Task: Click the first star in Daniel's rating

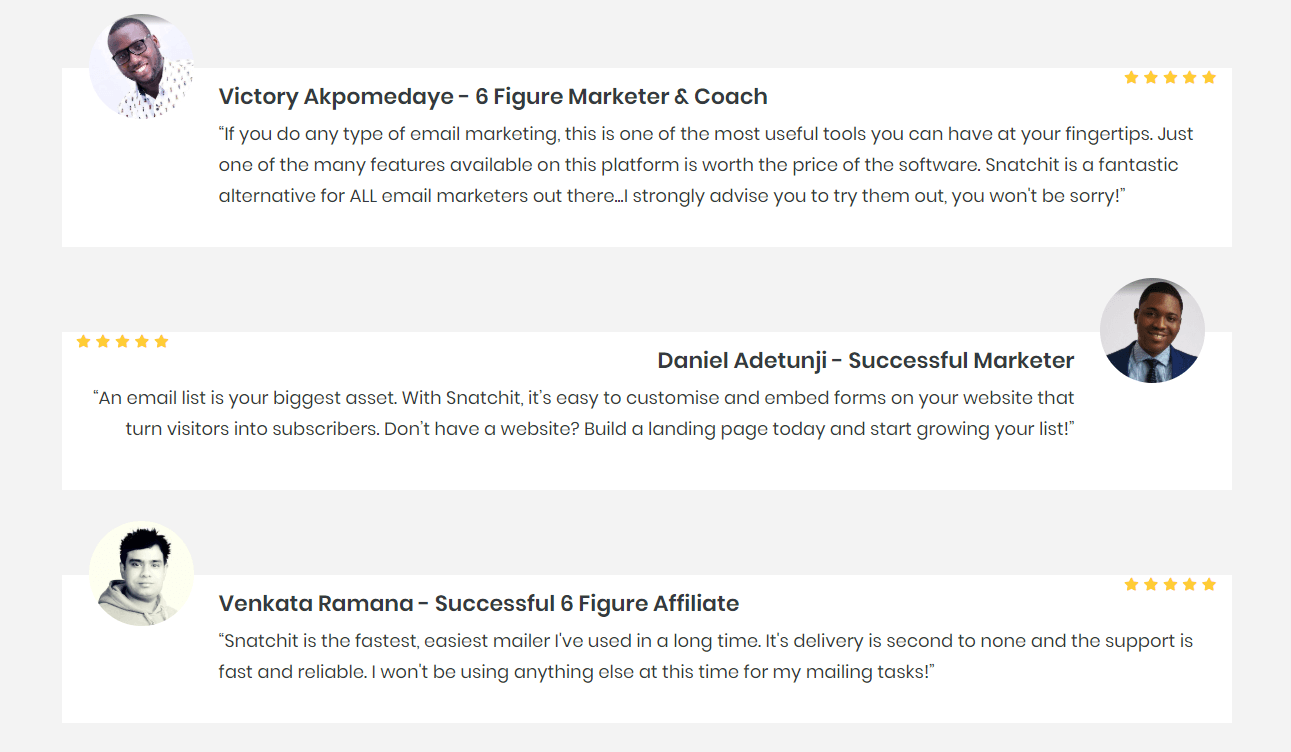Action: tap(83, 341)
